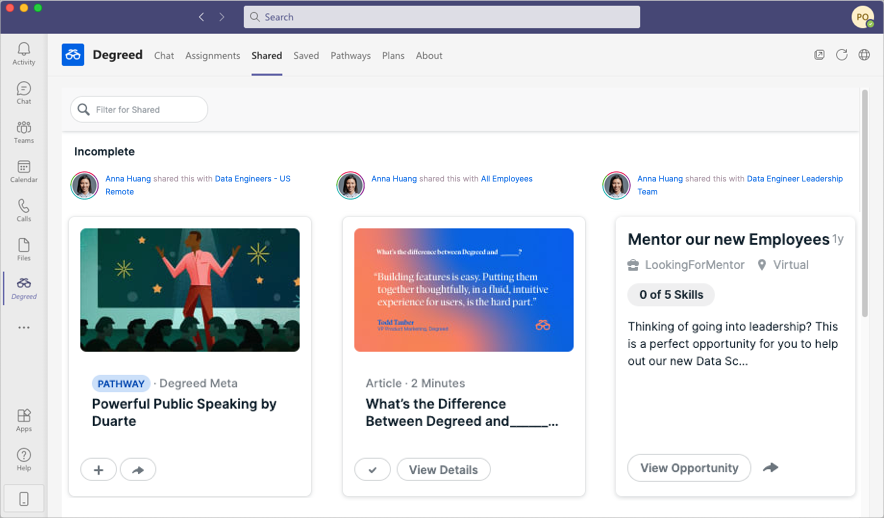Open Anna Huang link above article card
The width and height of the screenshot is (884, 518).
coord(394,179)
